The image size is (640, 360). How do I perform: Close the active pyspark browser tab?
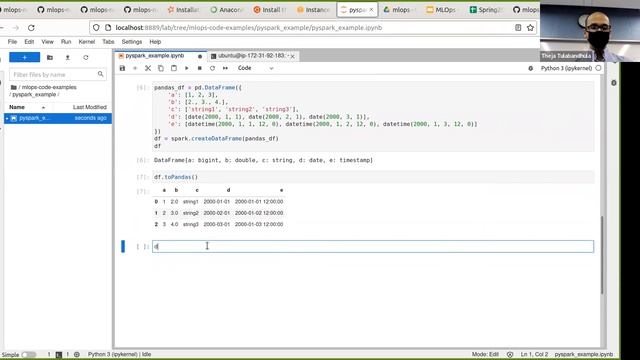pos(371,10)
